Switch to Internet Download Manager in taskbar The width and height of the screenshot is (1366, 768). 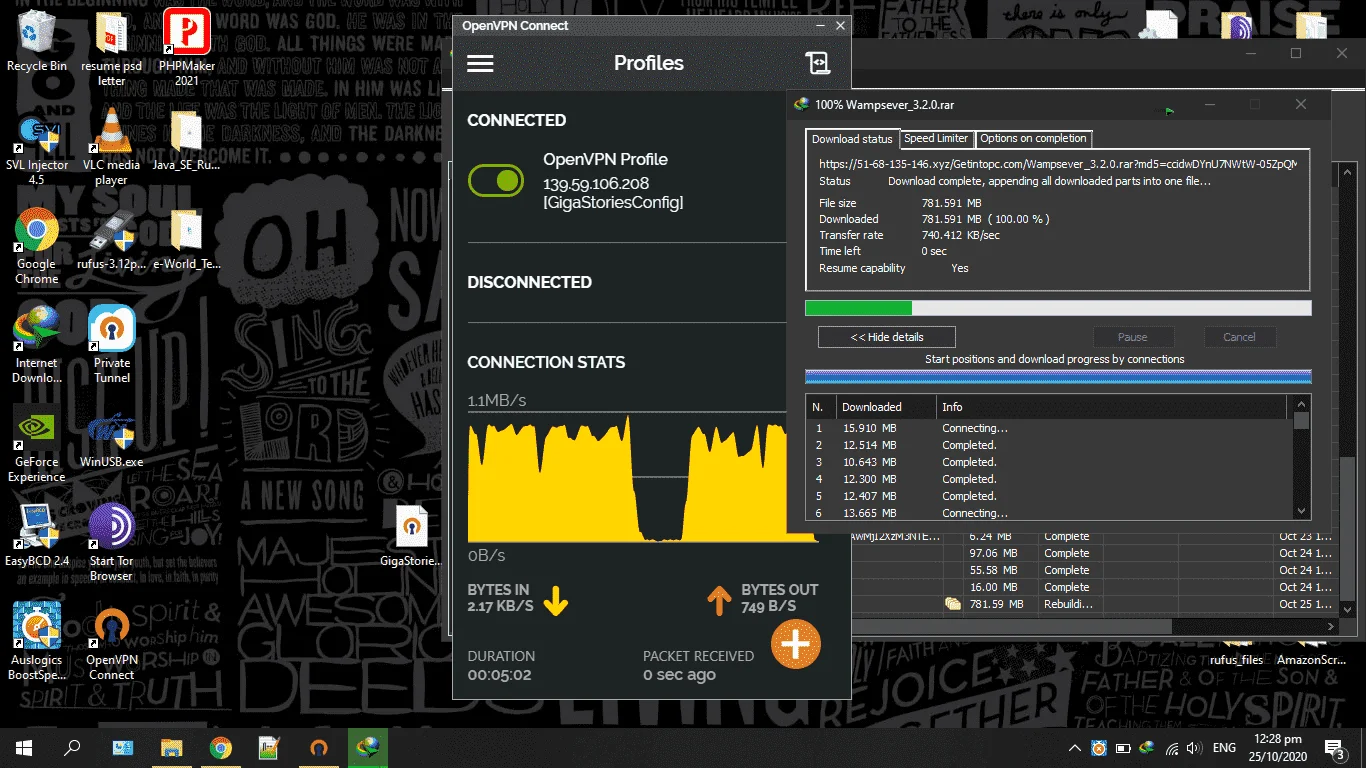[367, 748]
